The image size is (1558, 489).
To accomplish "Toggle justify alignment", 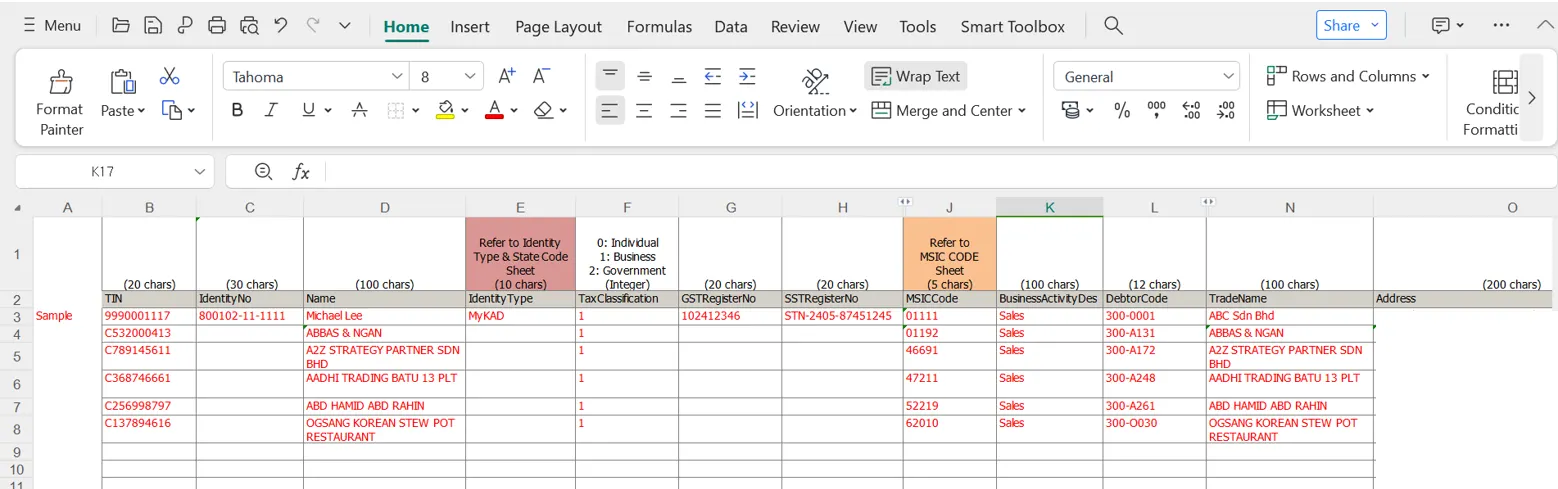I will coord(713,110).
